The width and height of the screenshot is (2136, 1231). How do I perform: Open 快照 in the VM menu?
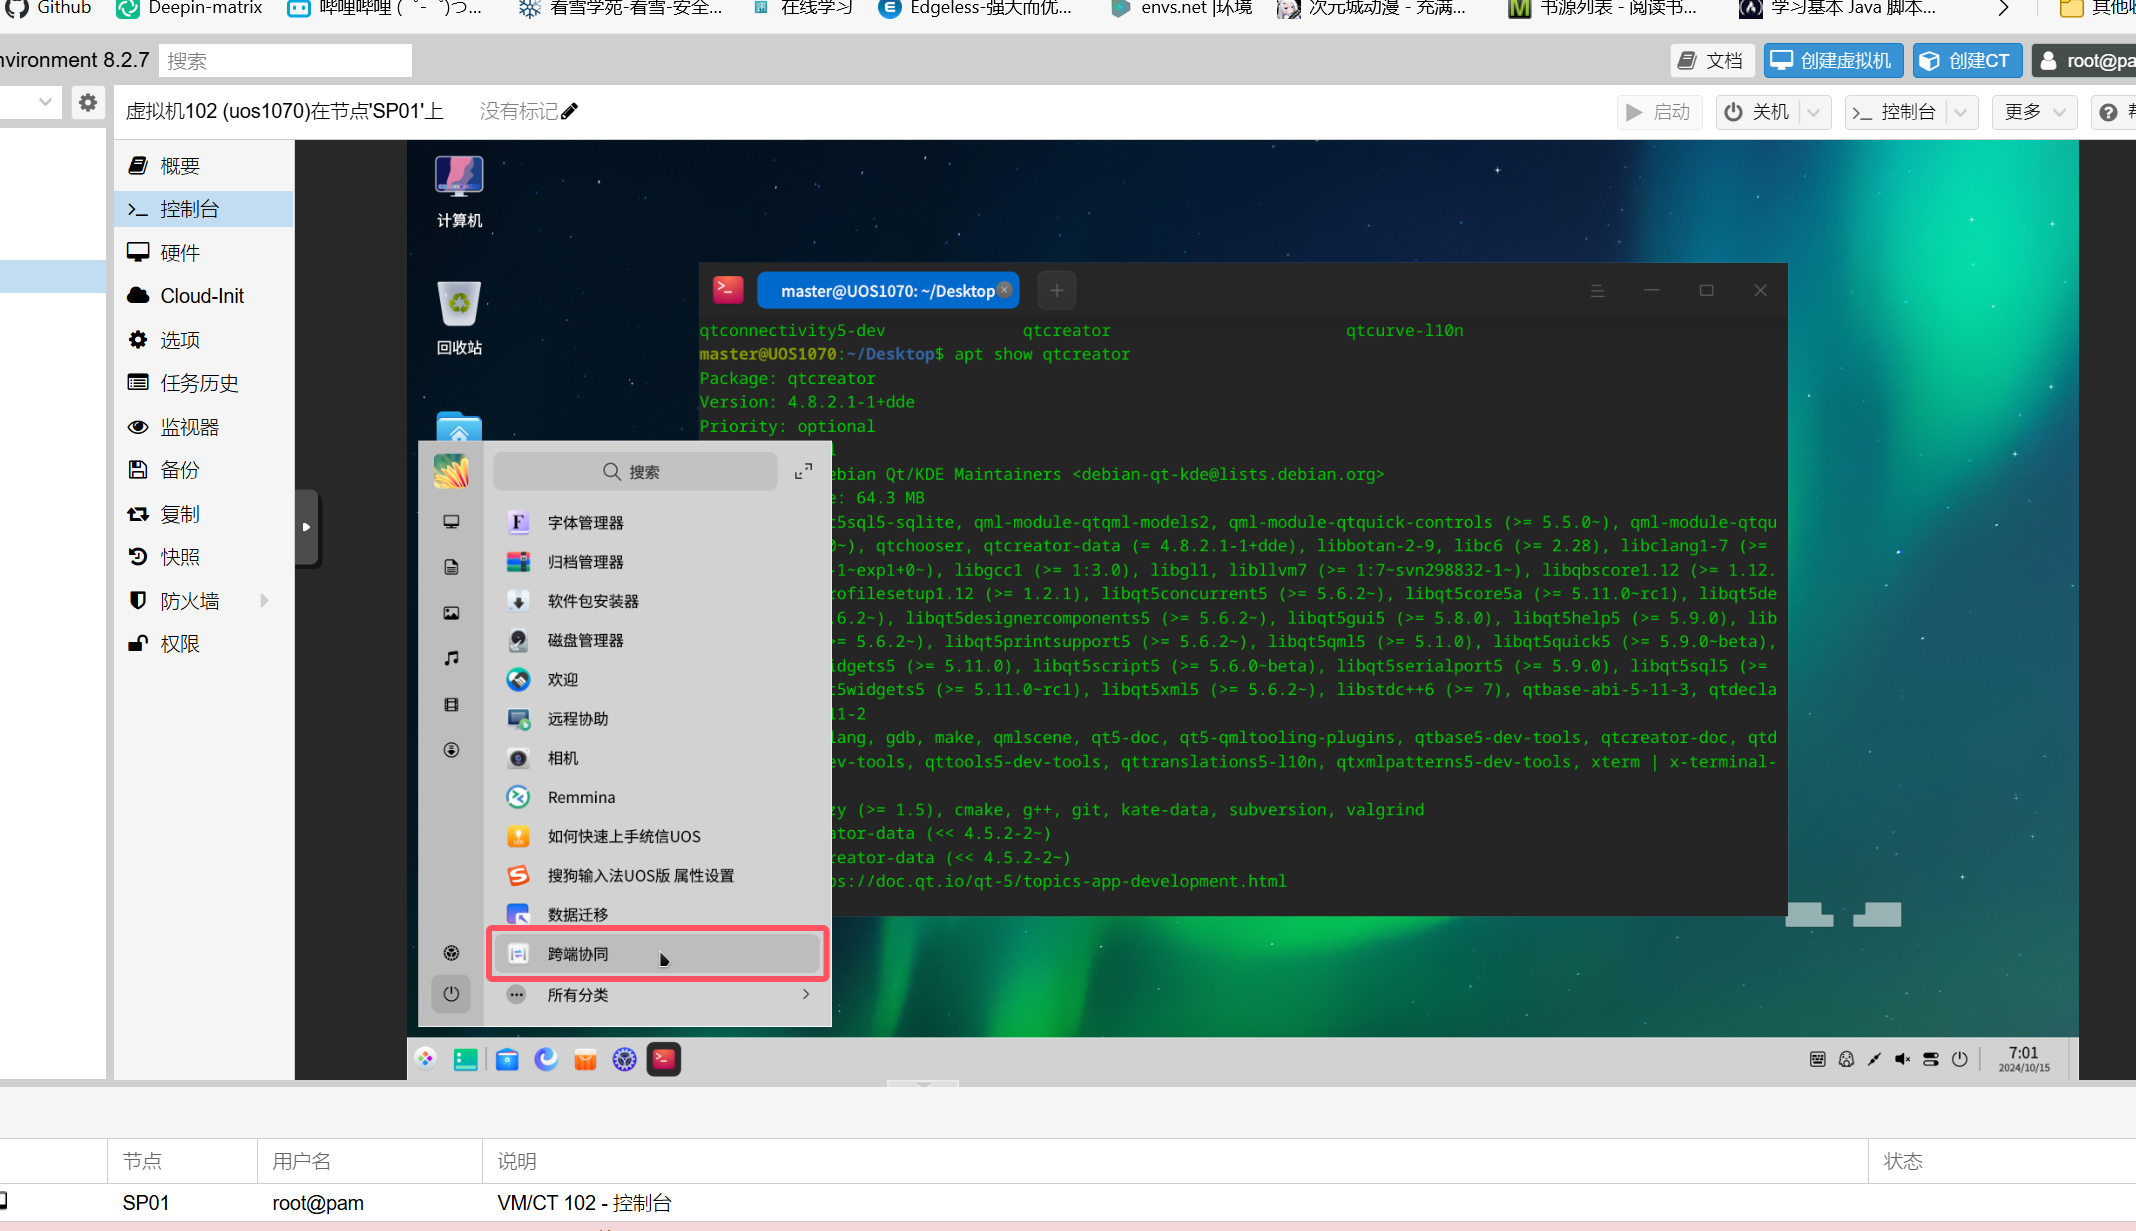[x=204, y=557]
